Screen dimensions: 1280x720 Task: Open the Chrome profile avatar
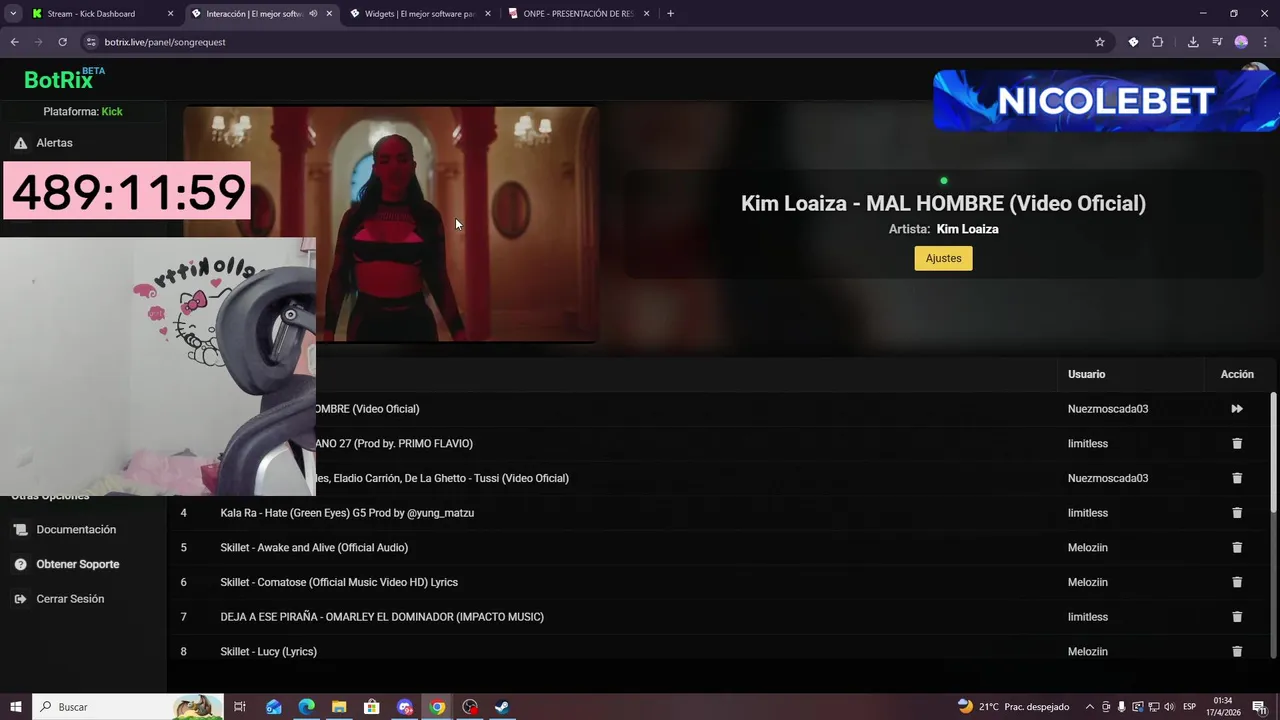[x=1241, y=42]
